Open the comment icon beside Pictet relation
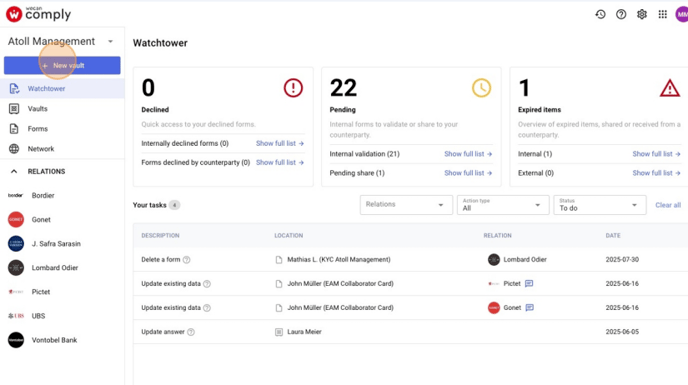The height and width of the screenshot is (385, 688). pyautogui.click(x=529, y=284)
